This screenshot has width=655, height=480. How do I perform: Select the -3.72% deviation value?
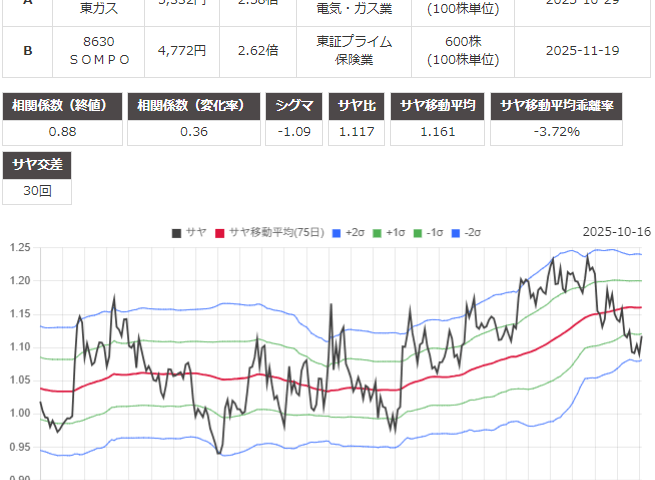pyautogui.click(x=570, y=132)
